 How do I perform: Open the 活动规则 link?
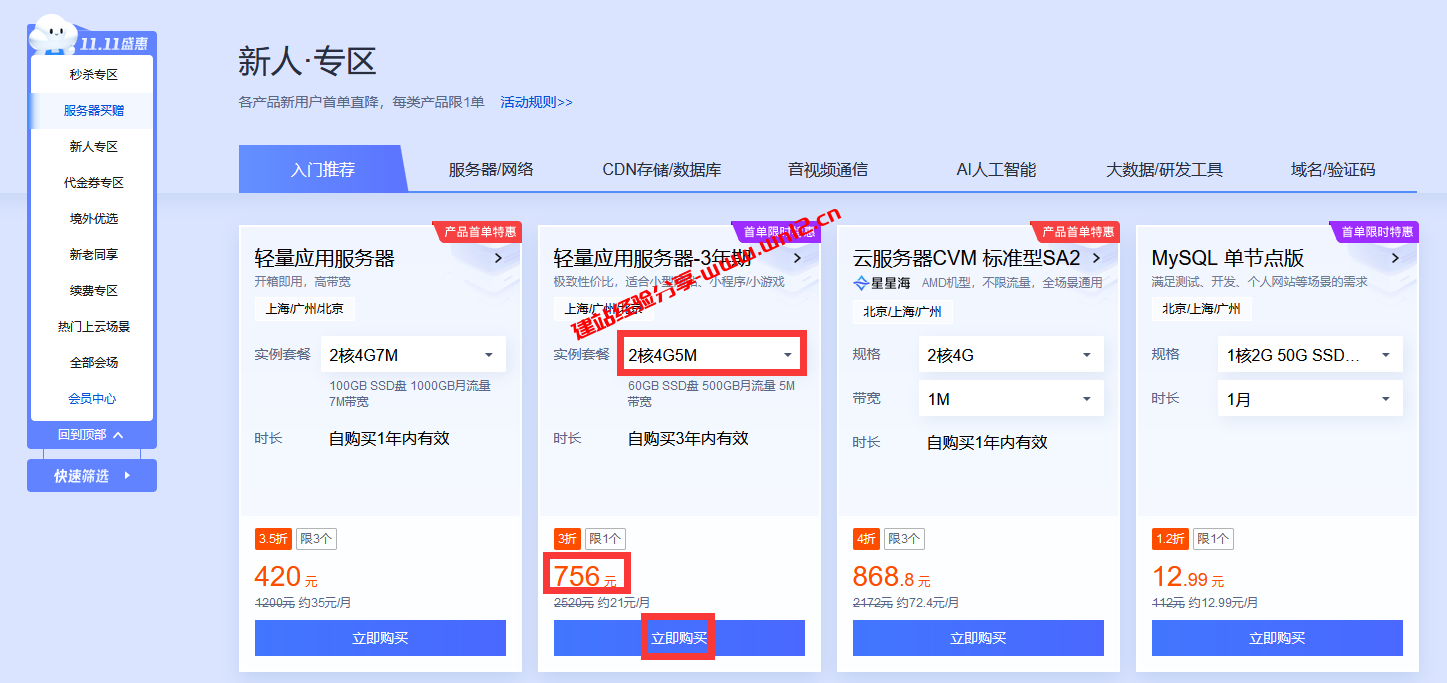point(534,101)
